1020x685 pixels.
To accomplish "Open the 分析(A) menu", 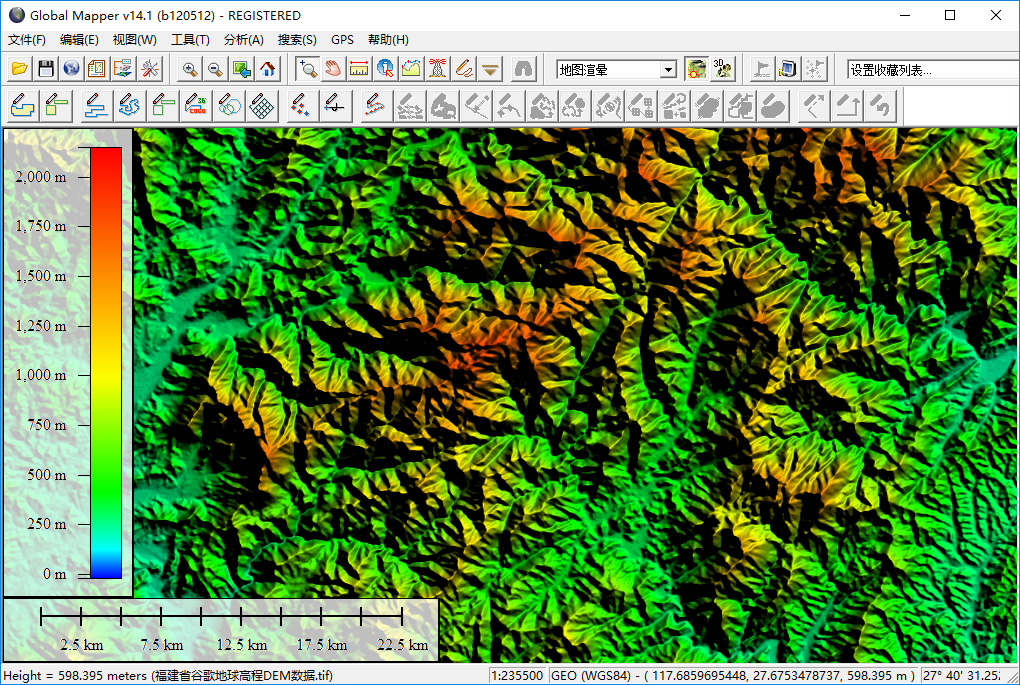I will click(244, 40).
